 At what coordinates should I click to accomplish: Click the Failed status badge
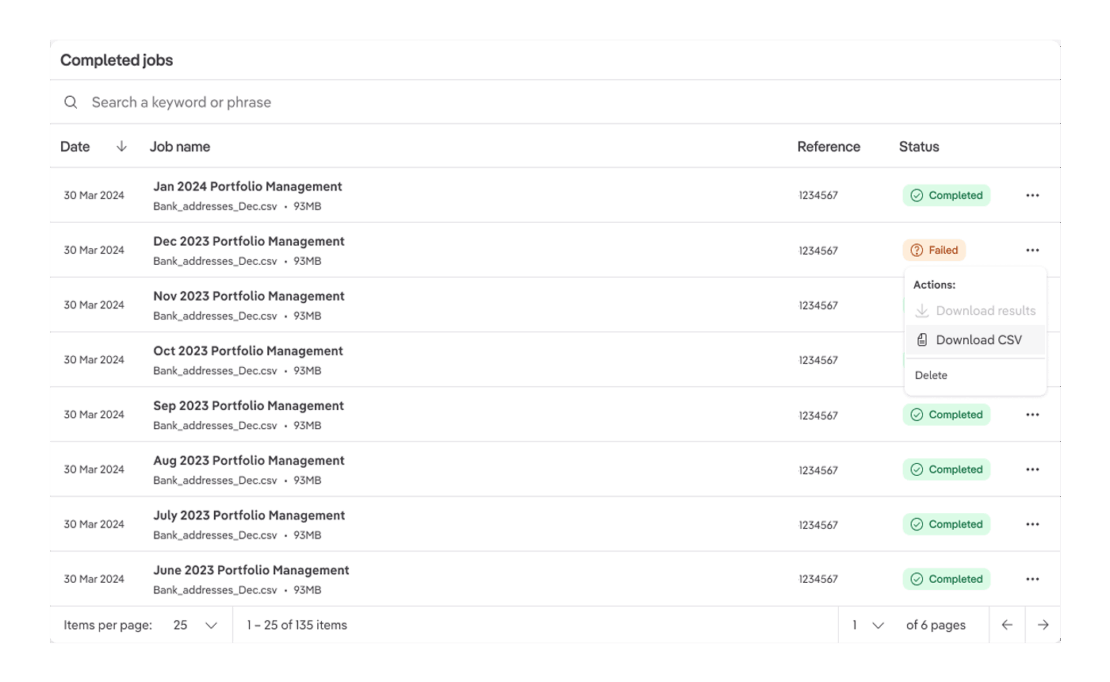coord(934,250)
